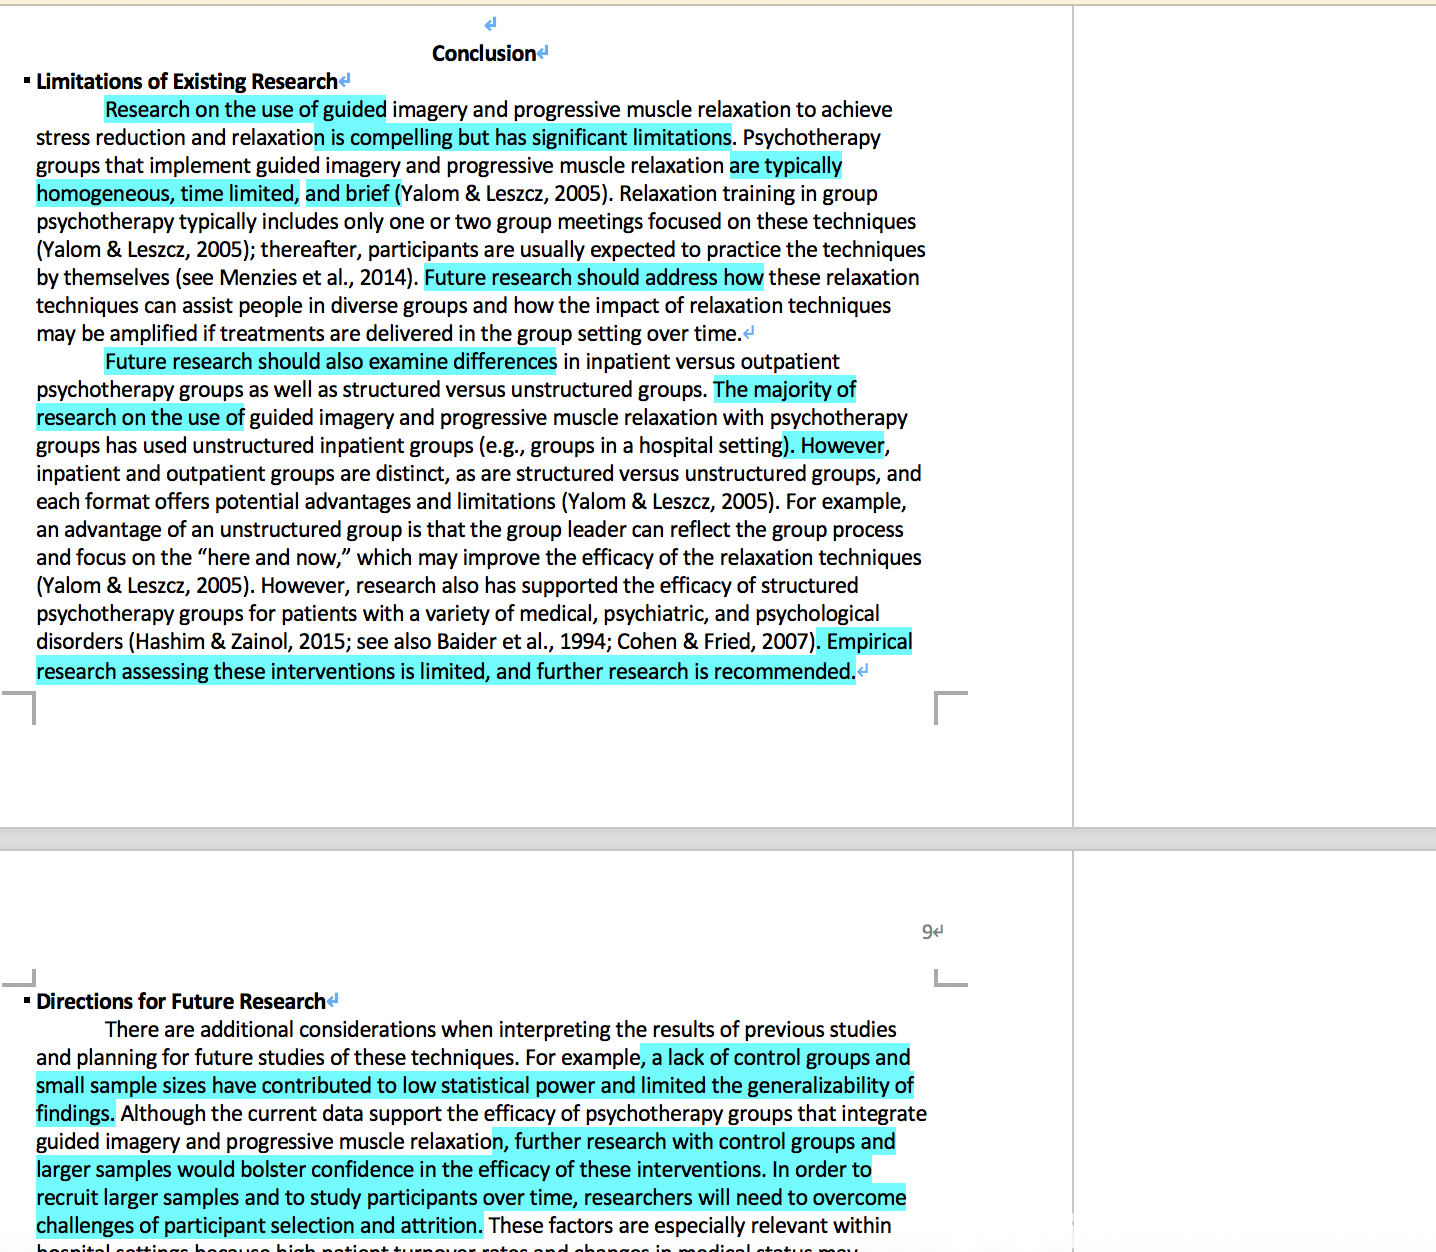Click highlighted 'challenges of participant selection and attrition'

point(259,1226)
